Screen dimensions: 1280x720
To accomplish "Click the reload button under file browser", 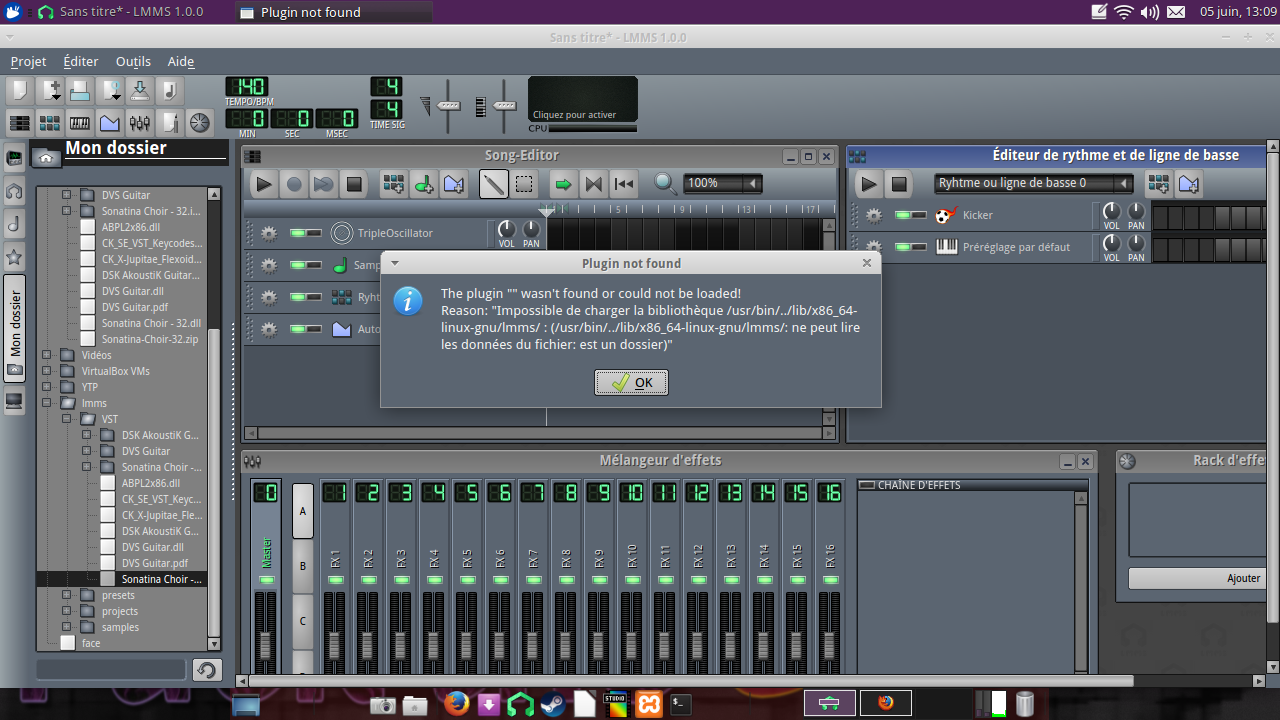I will point(207,670).
